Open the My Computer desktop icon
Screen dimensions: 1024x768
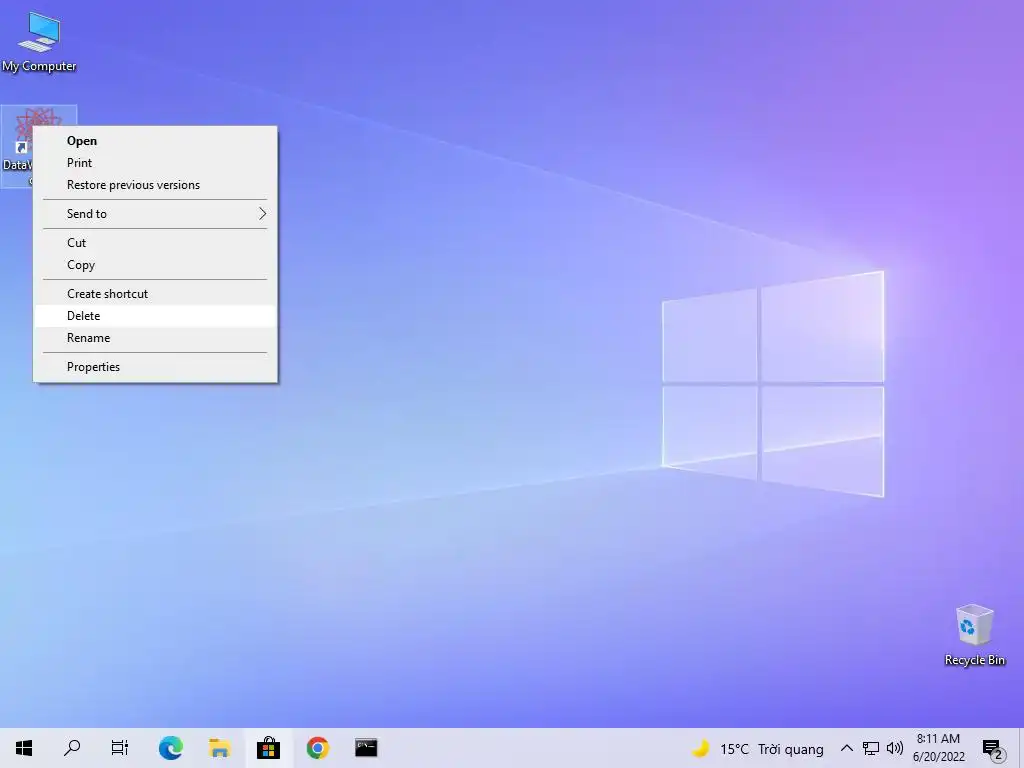[39, 41]
